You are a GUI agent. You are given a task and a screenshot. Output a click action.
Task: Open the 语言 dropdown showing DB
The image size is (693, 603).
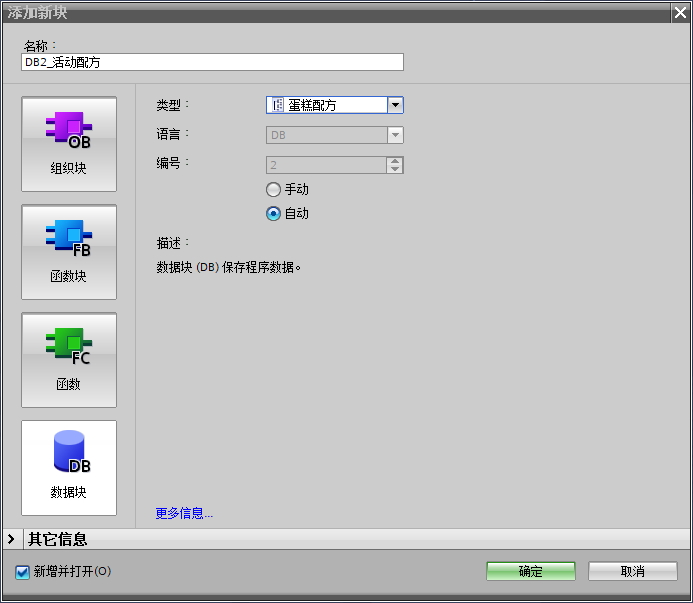coord(396,135)
